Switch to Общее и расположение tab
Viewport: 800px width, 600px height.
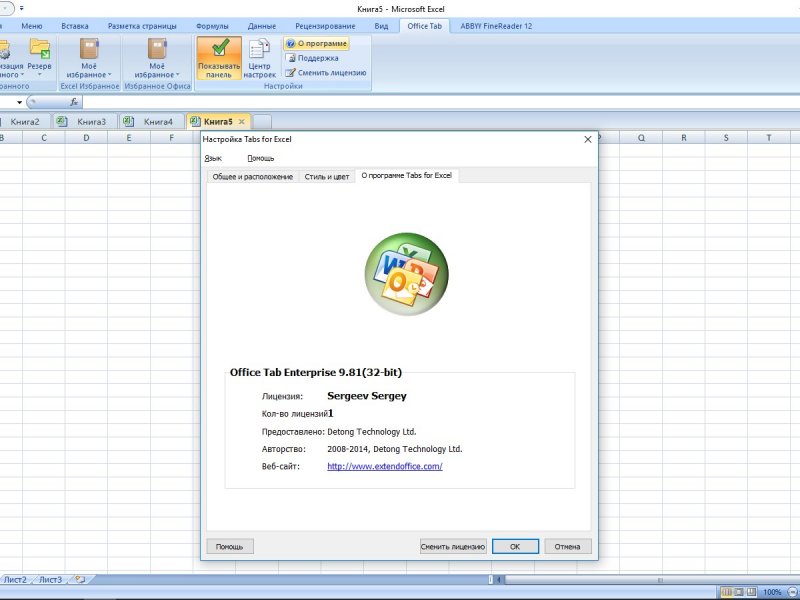253,177
